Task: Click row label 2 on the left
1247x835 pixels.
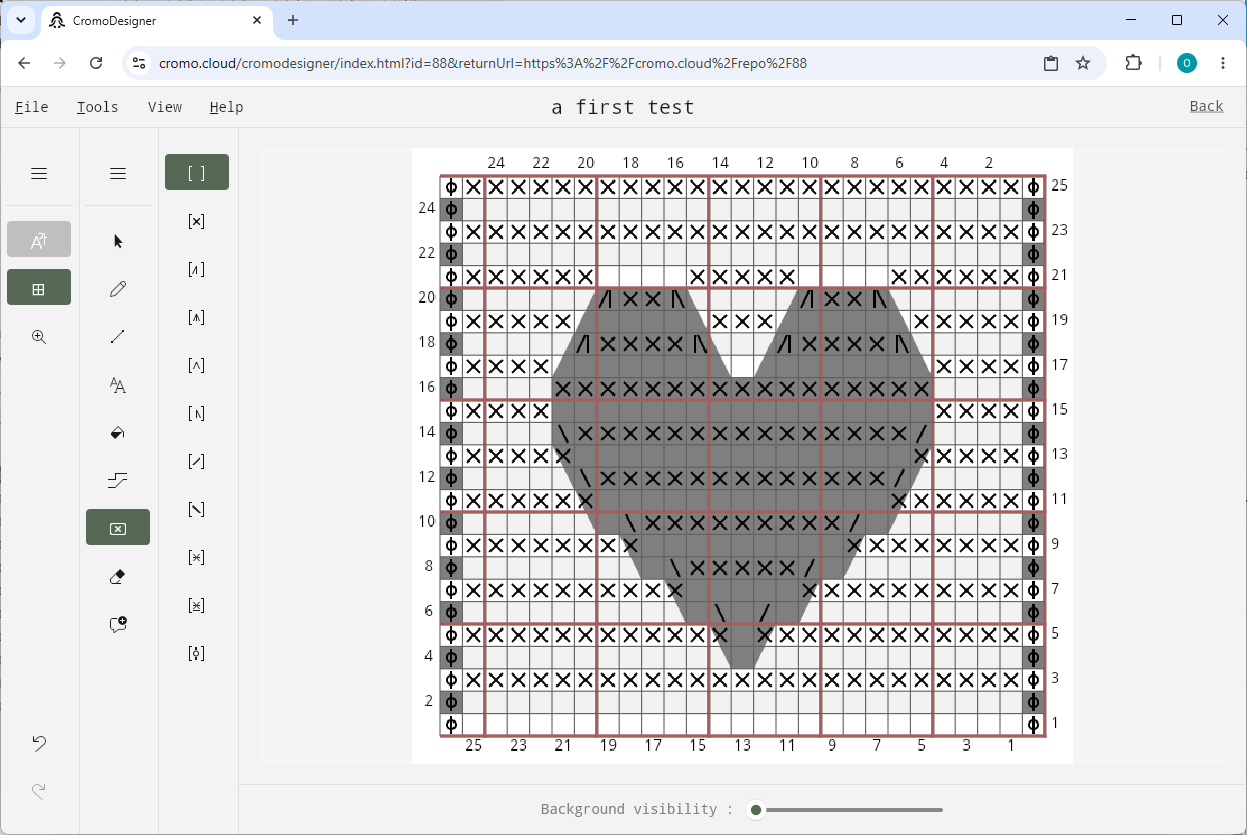Action: click(429, 700)
